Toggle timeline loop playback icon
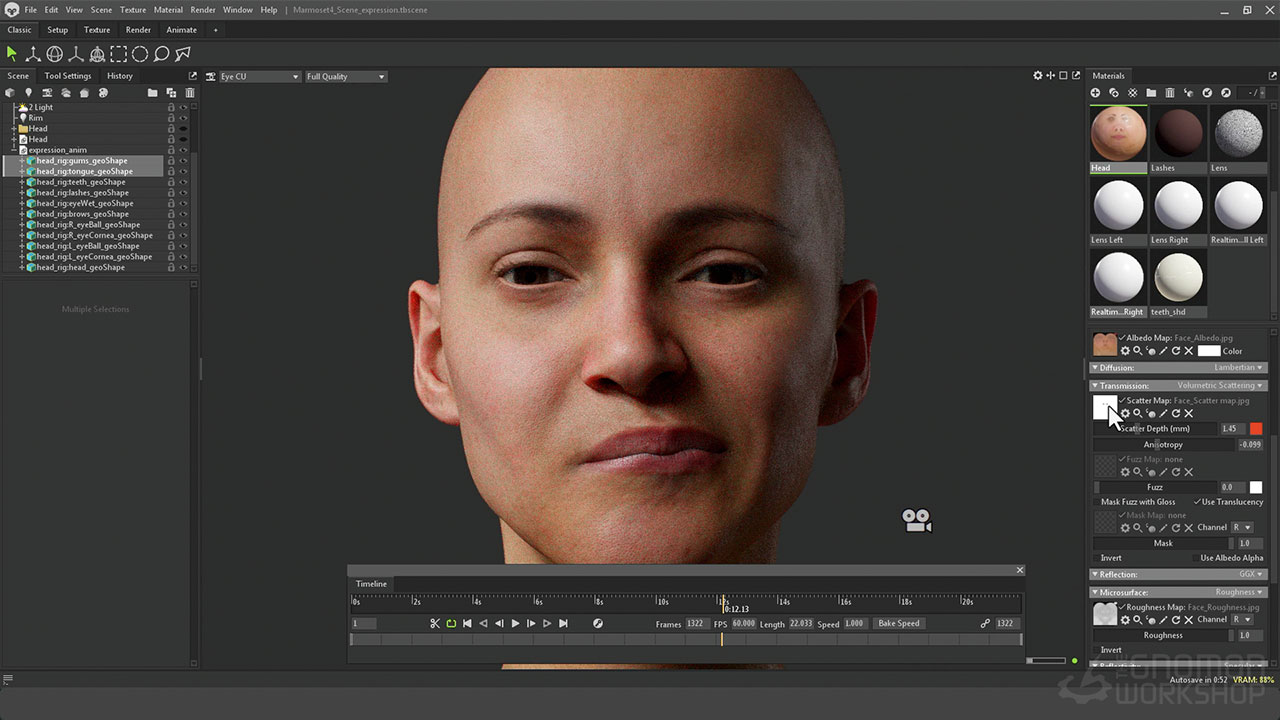This screenshot has height=720, width=1280. [x=451, y=623]
